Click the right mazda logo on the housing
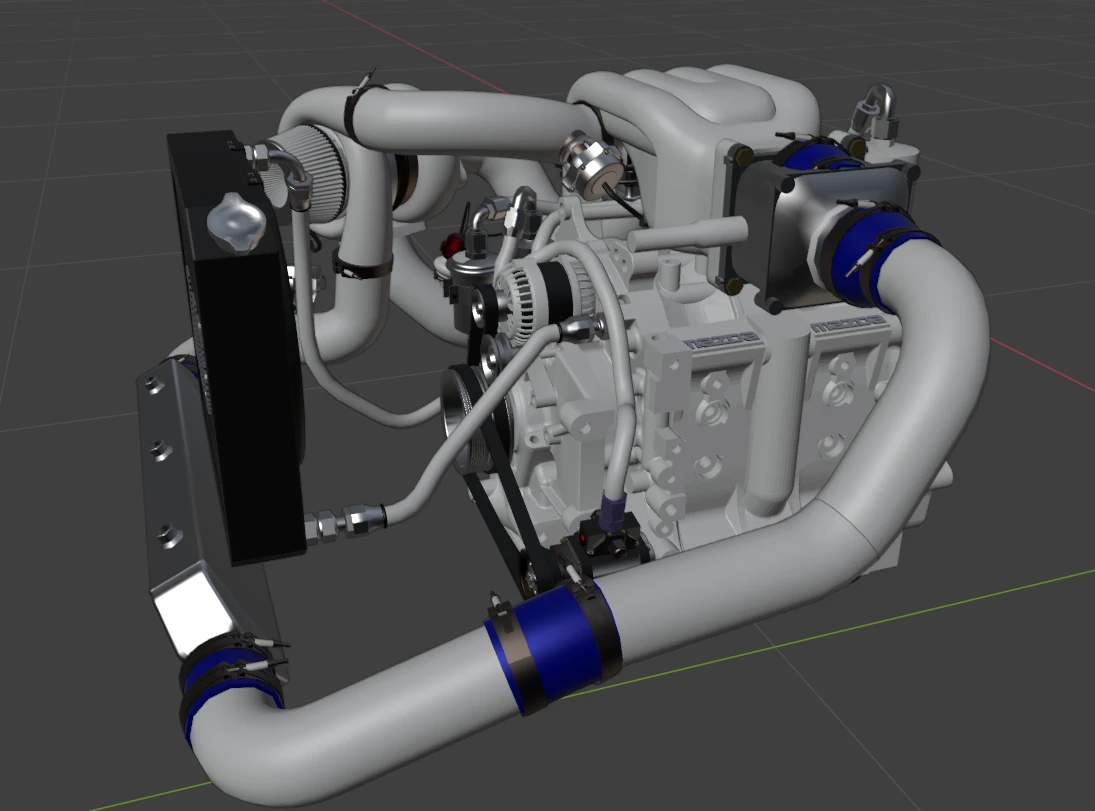The width and height of the screenshot is (1095, 811). 848,324
